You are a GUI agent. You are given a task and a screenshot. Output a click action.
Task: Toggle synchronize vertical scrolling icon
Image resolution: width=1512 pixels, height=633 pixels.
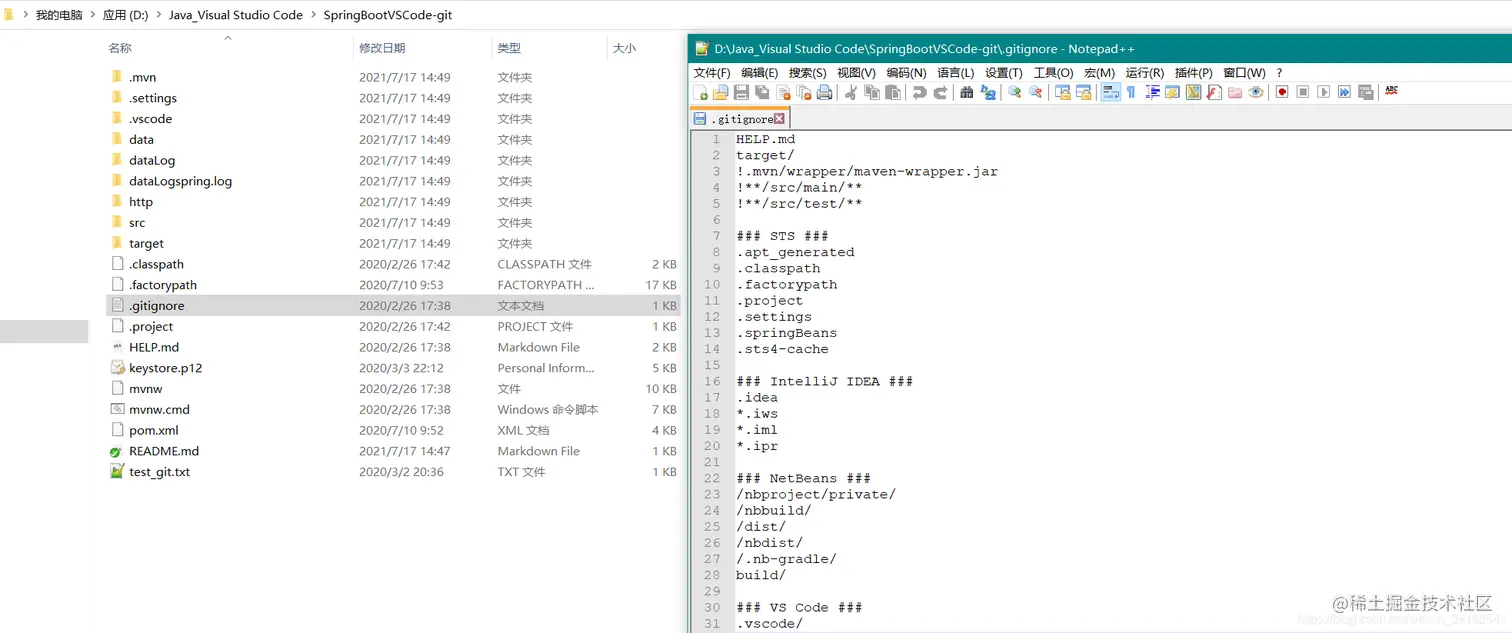pyautogui.click(x=1063, y=92)
